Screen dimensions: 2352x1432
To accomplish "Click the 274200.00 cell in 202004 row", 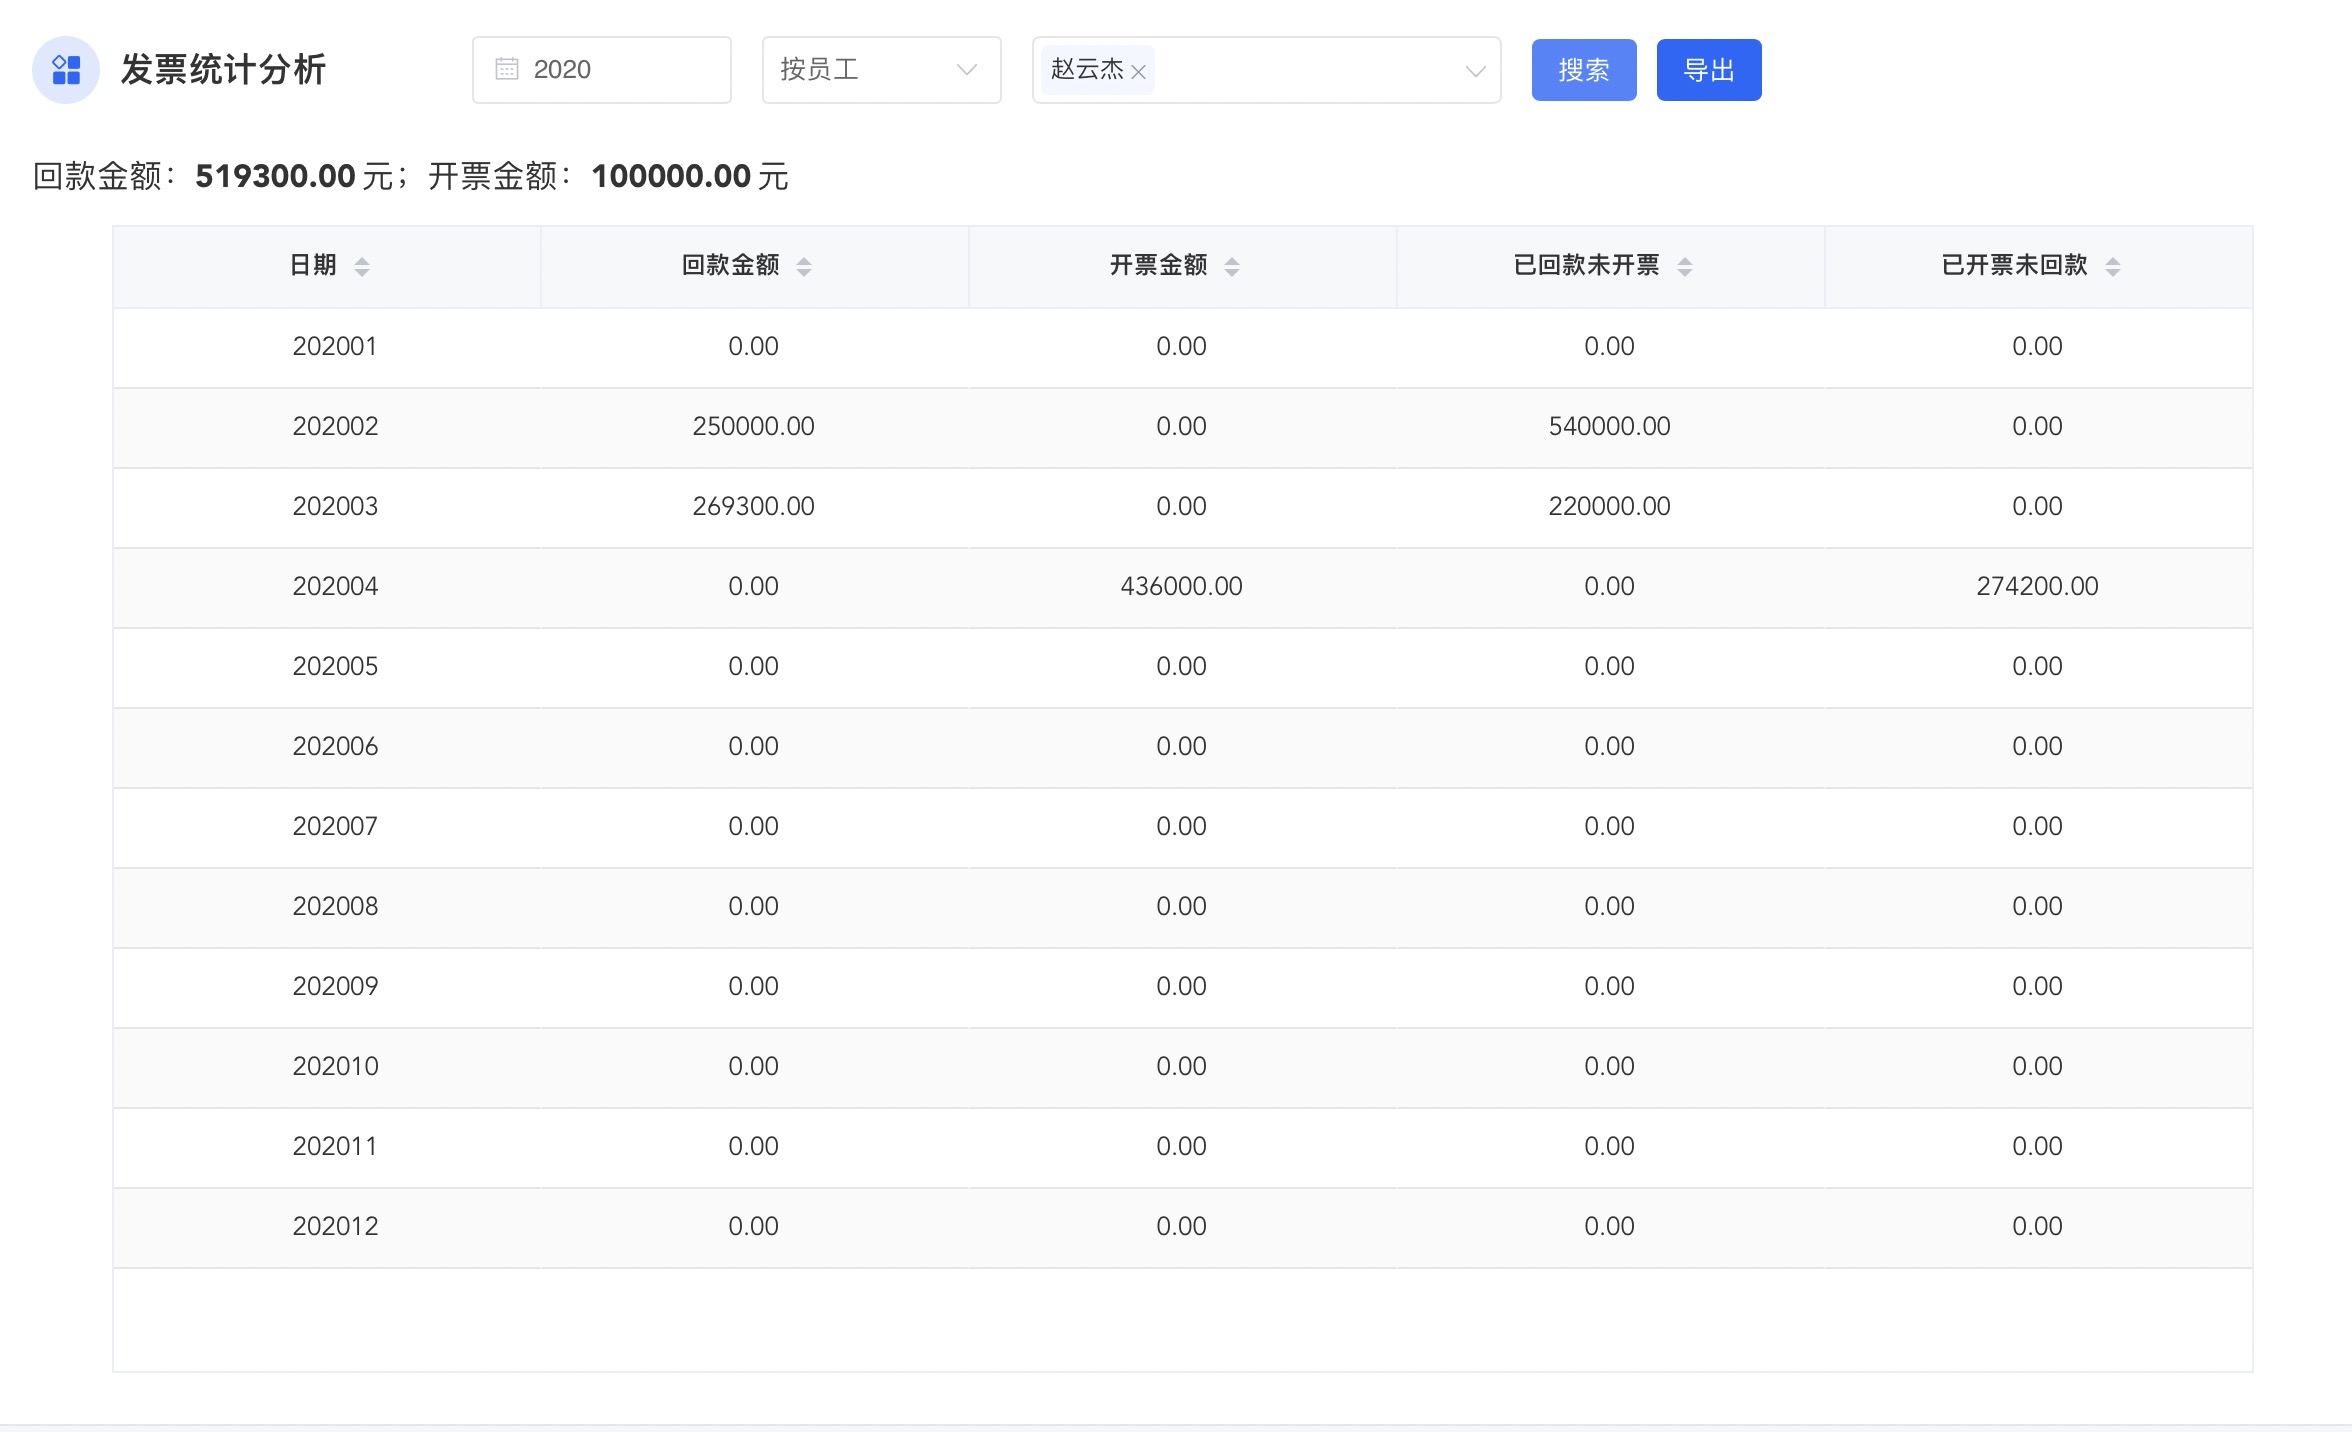I will point(2037,586).
